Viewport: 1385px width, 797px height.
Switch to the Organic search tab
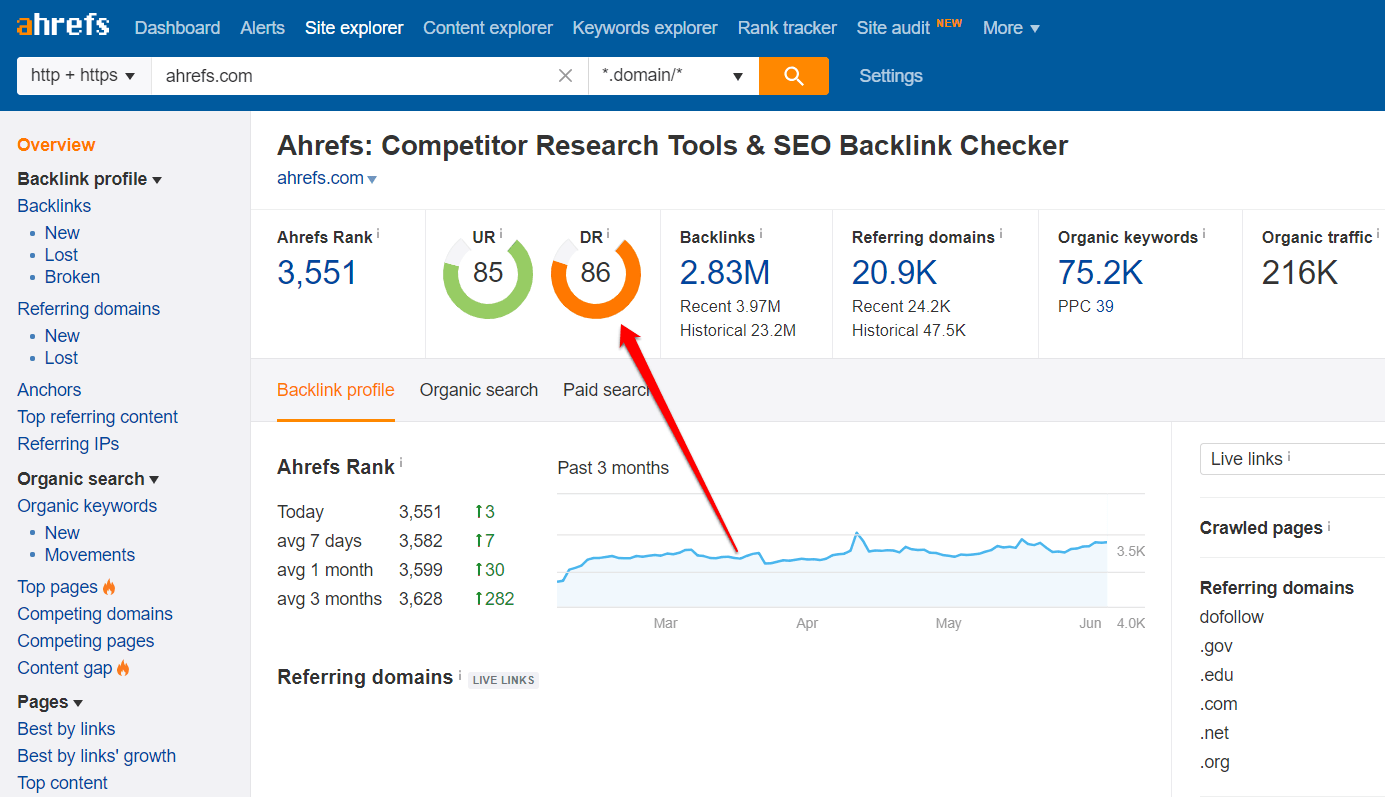[x=478, y=390]
